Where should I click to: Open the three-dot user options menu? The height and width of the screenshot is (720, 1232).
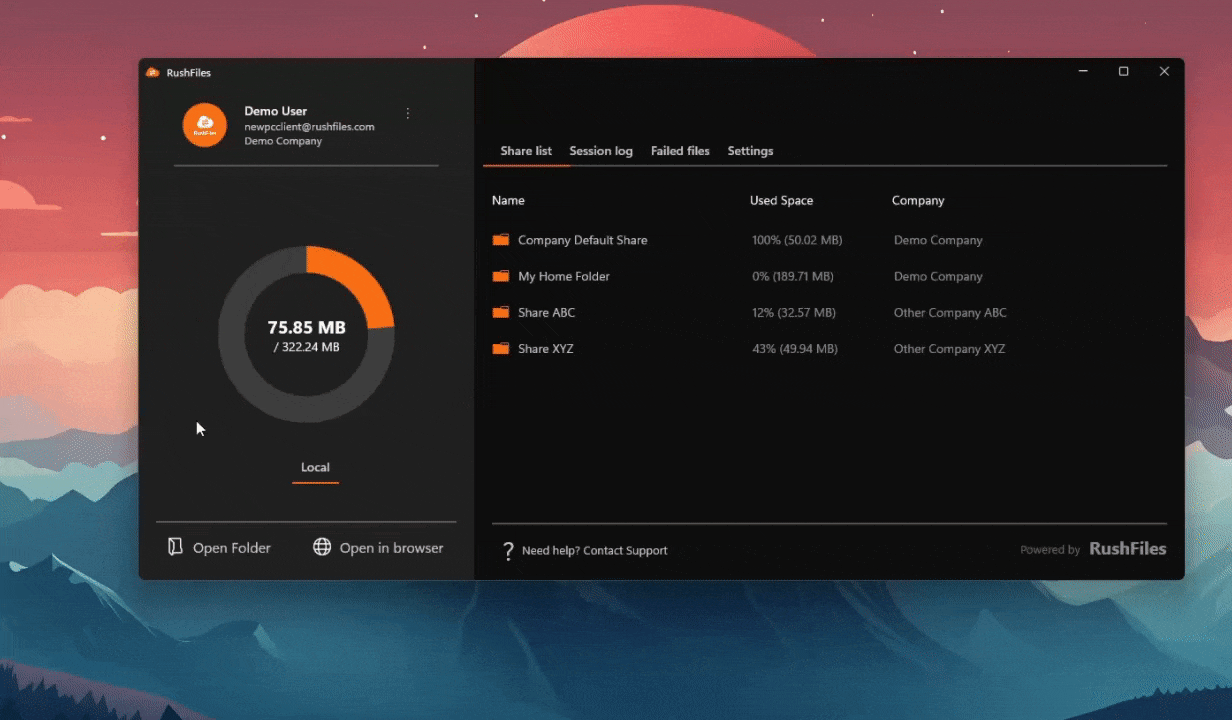click(x=407, y=113)
